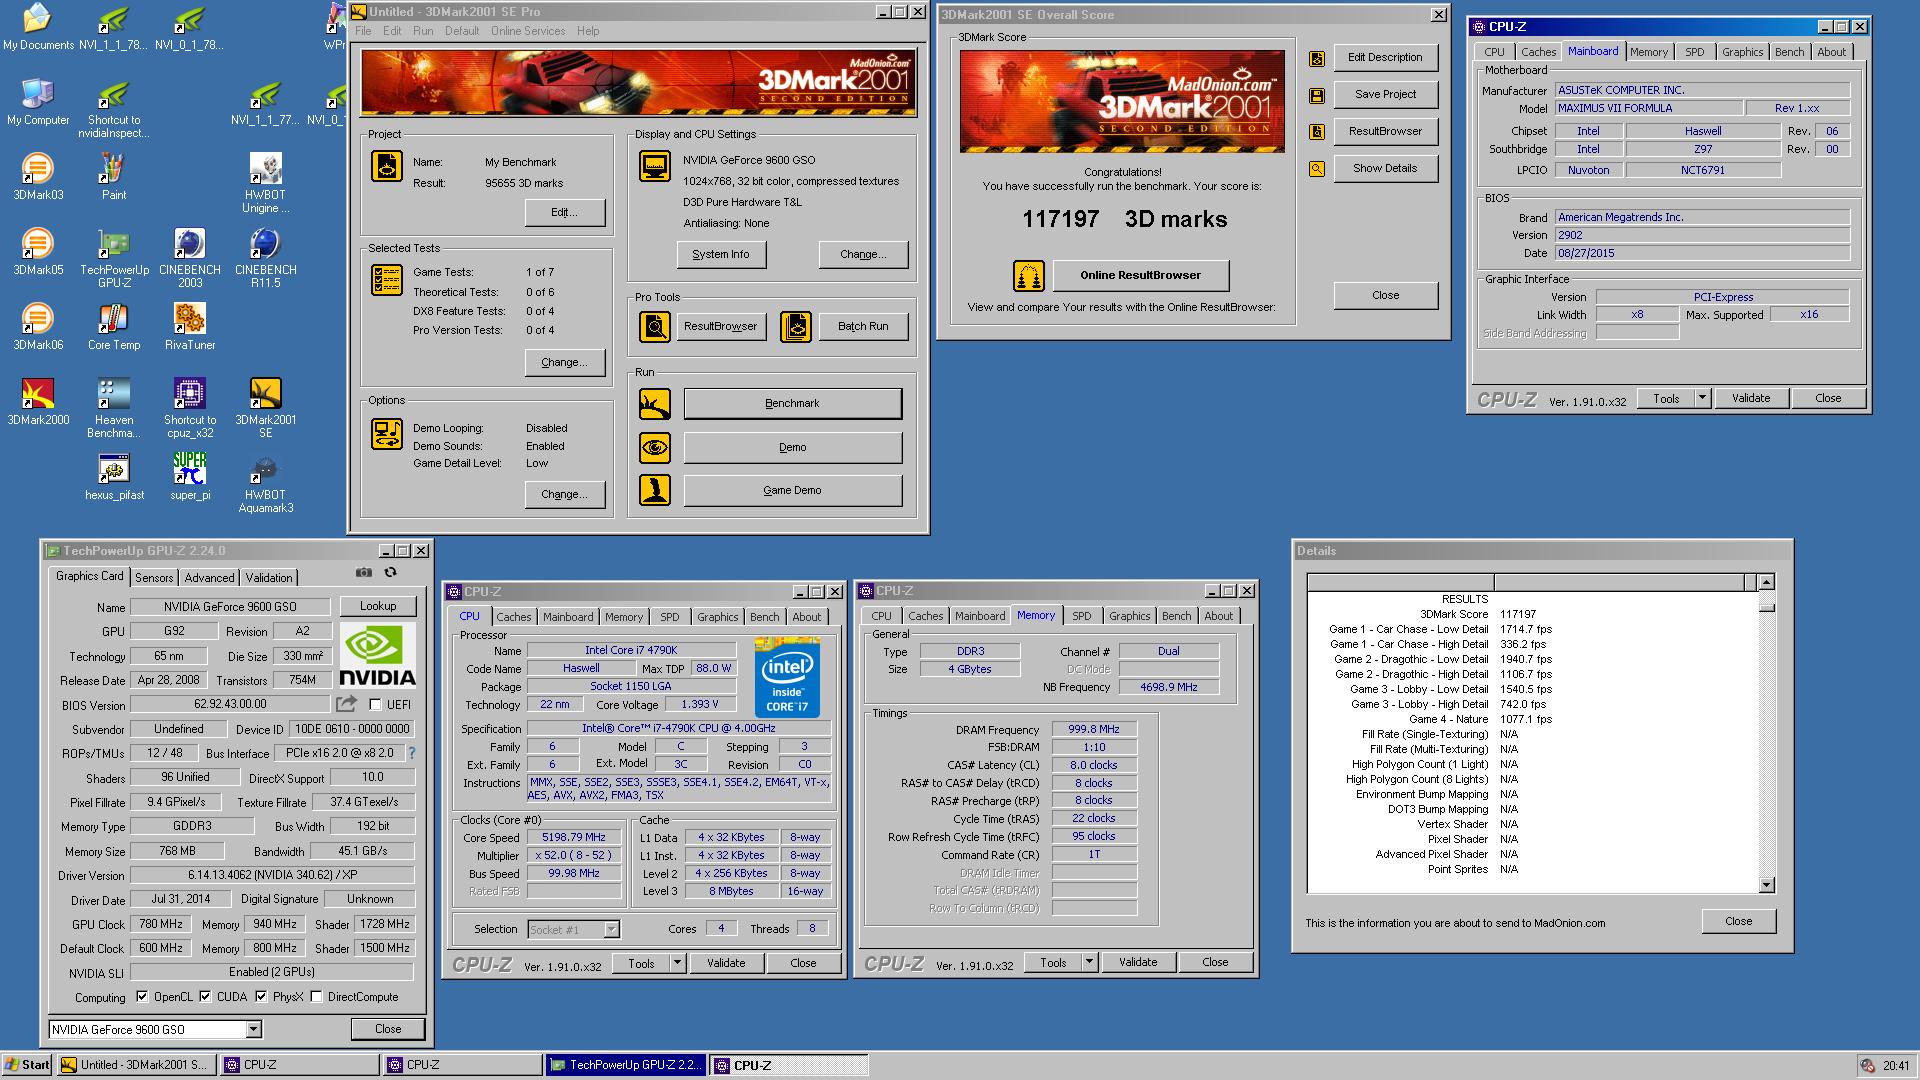Open the File menu in 3DMark2001
The image size is (1920, 1080).
click(363, 31)
